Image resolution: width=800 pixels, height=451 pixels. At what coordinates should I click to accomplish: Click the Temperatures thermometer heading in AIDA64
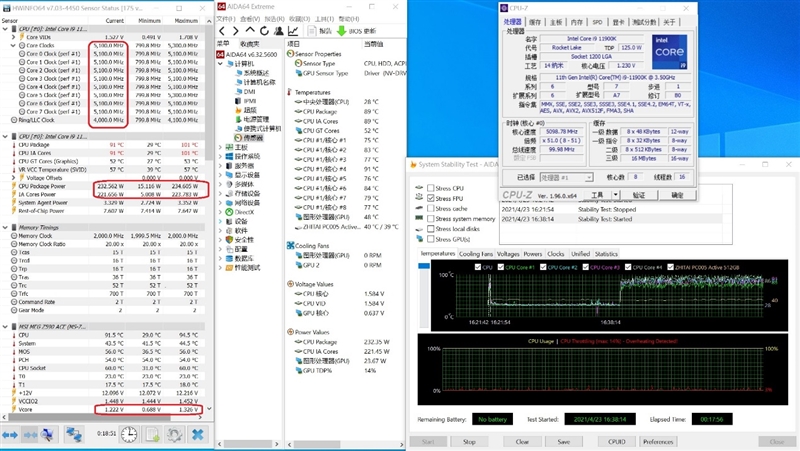(309, 92)
